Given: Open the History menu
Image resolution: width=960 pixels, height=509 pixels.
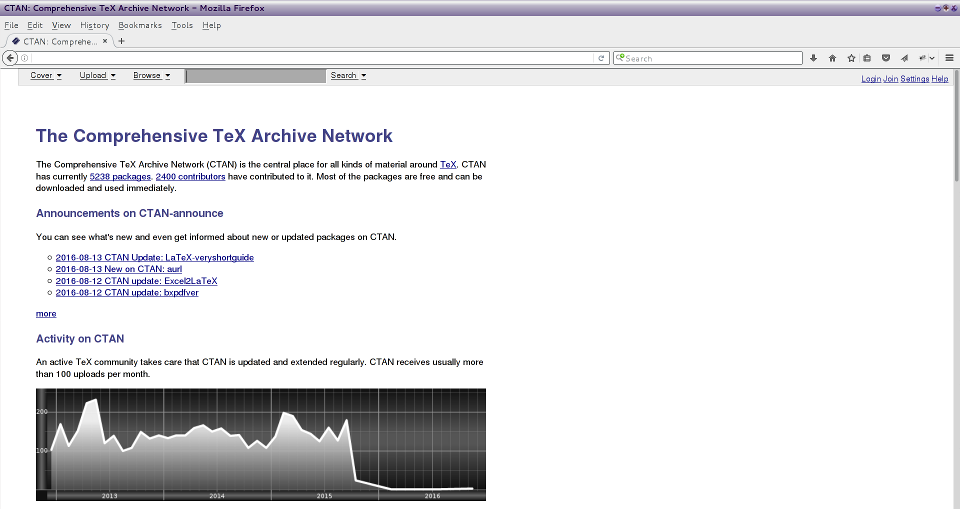Looking at the screenshot, I should (x=95, y=25).
